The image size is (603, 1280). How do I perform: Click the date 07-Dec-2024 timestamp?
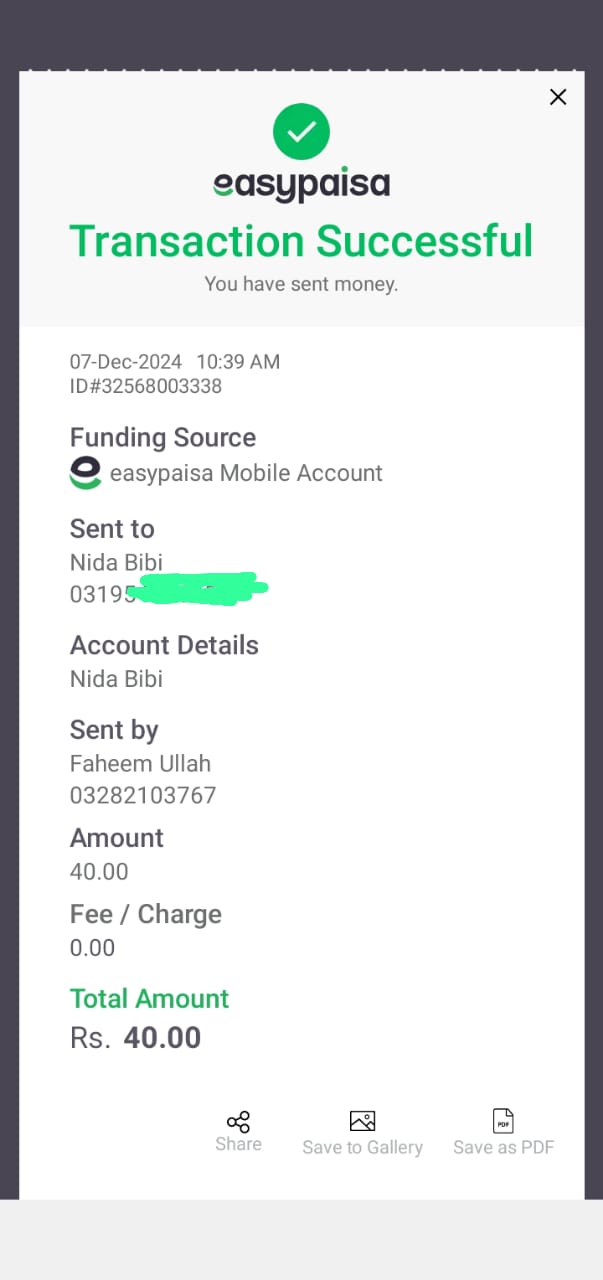(x=126, y=362)
